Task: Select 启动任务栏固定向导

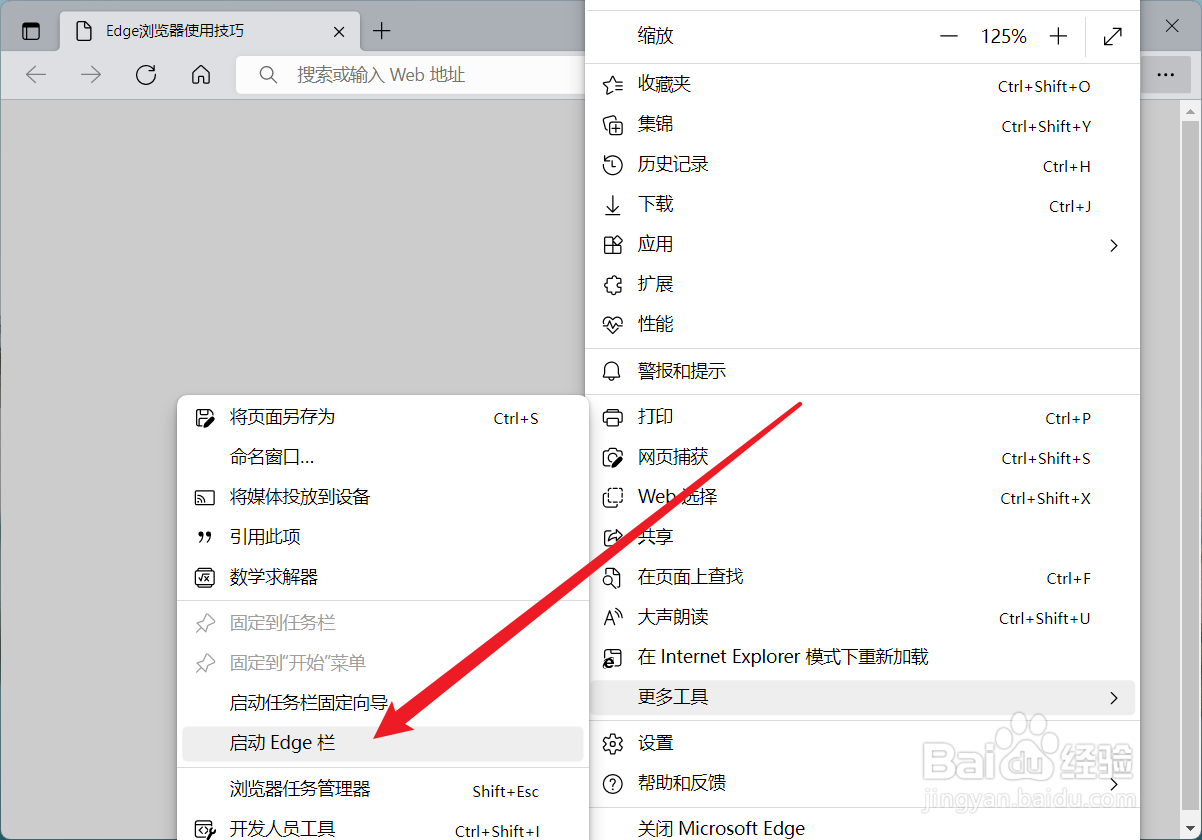Action: (x=382, y=703)
